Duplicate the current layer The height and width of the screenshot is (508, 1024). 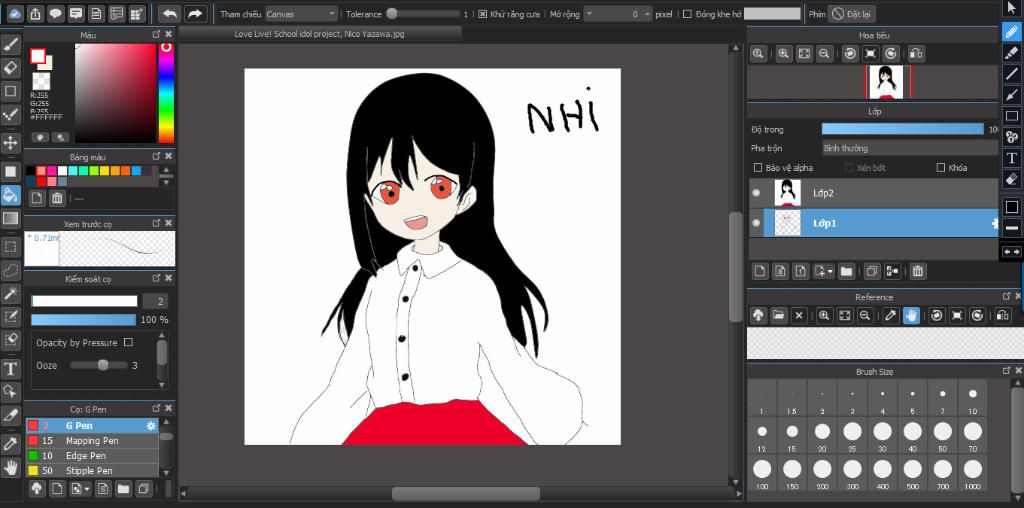(x=872, y=271)
